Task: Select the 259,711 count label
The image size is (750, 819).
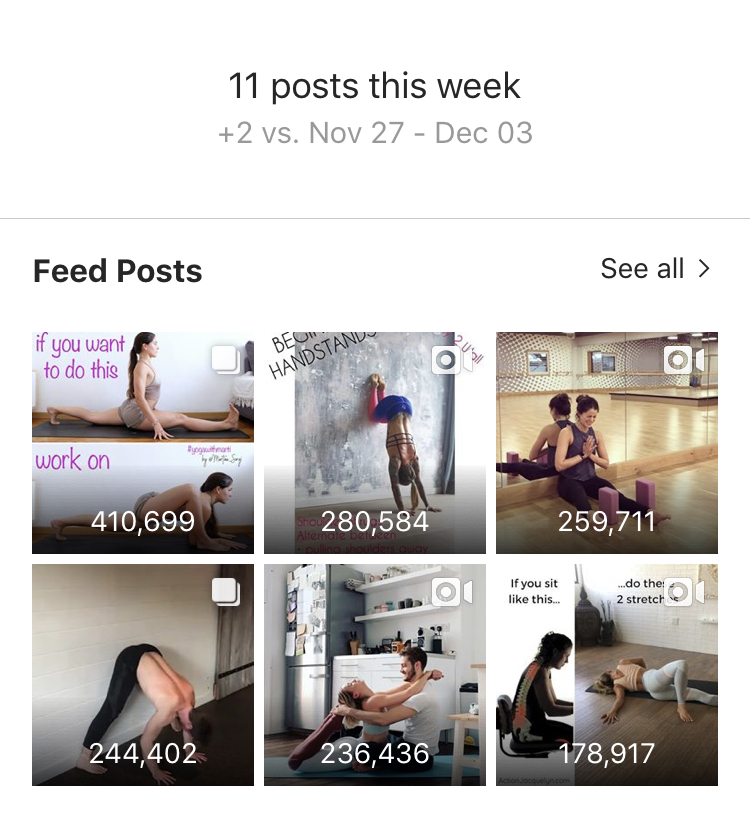Action: click(x=606, y=521)
